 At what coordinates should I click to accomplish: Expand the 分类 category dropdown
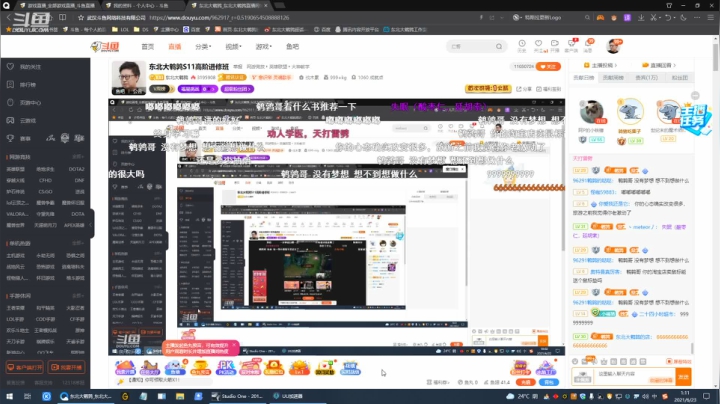tap(203, 46)
